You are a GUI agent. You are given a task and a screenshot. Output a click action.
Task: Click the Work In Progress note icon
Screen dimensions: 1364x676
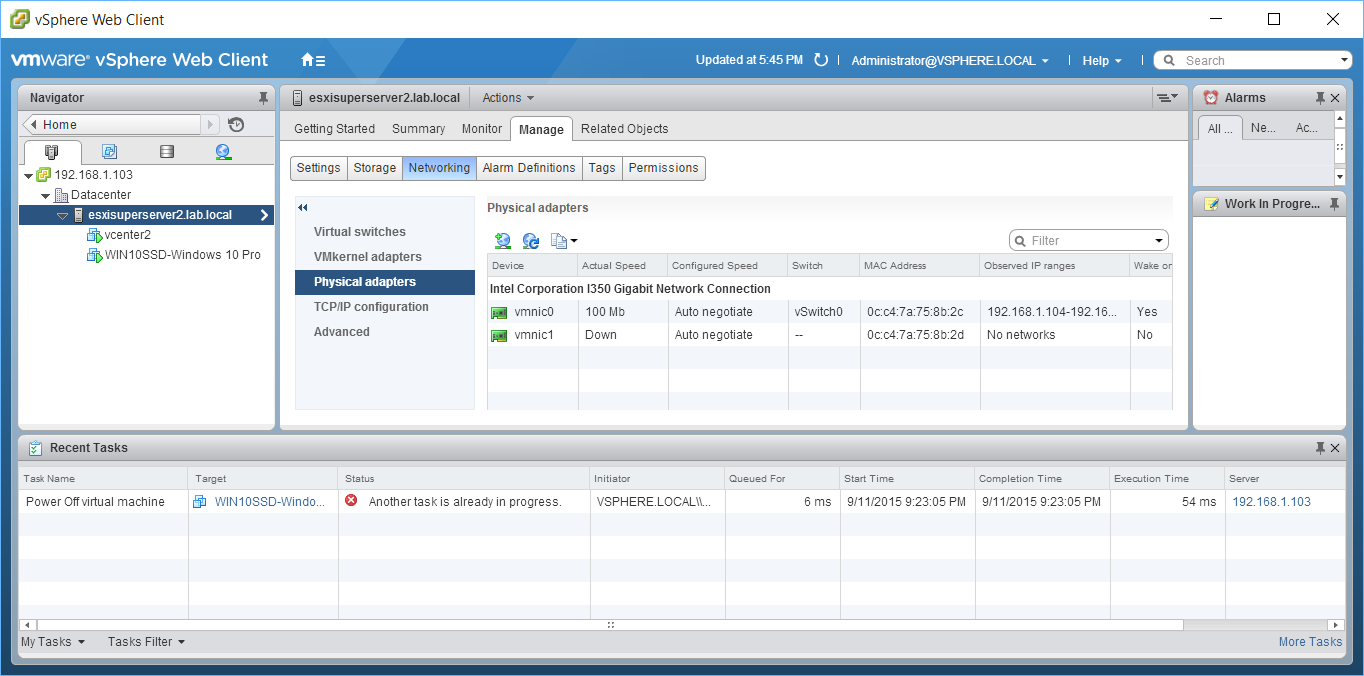point(1211,204)
